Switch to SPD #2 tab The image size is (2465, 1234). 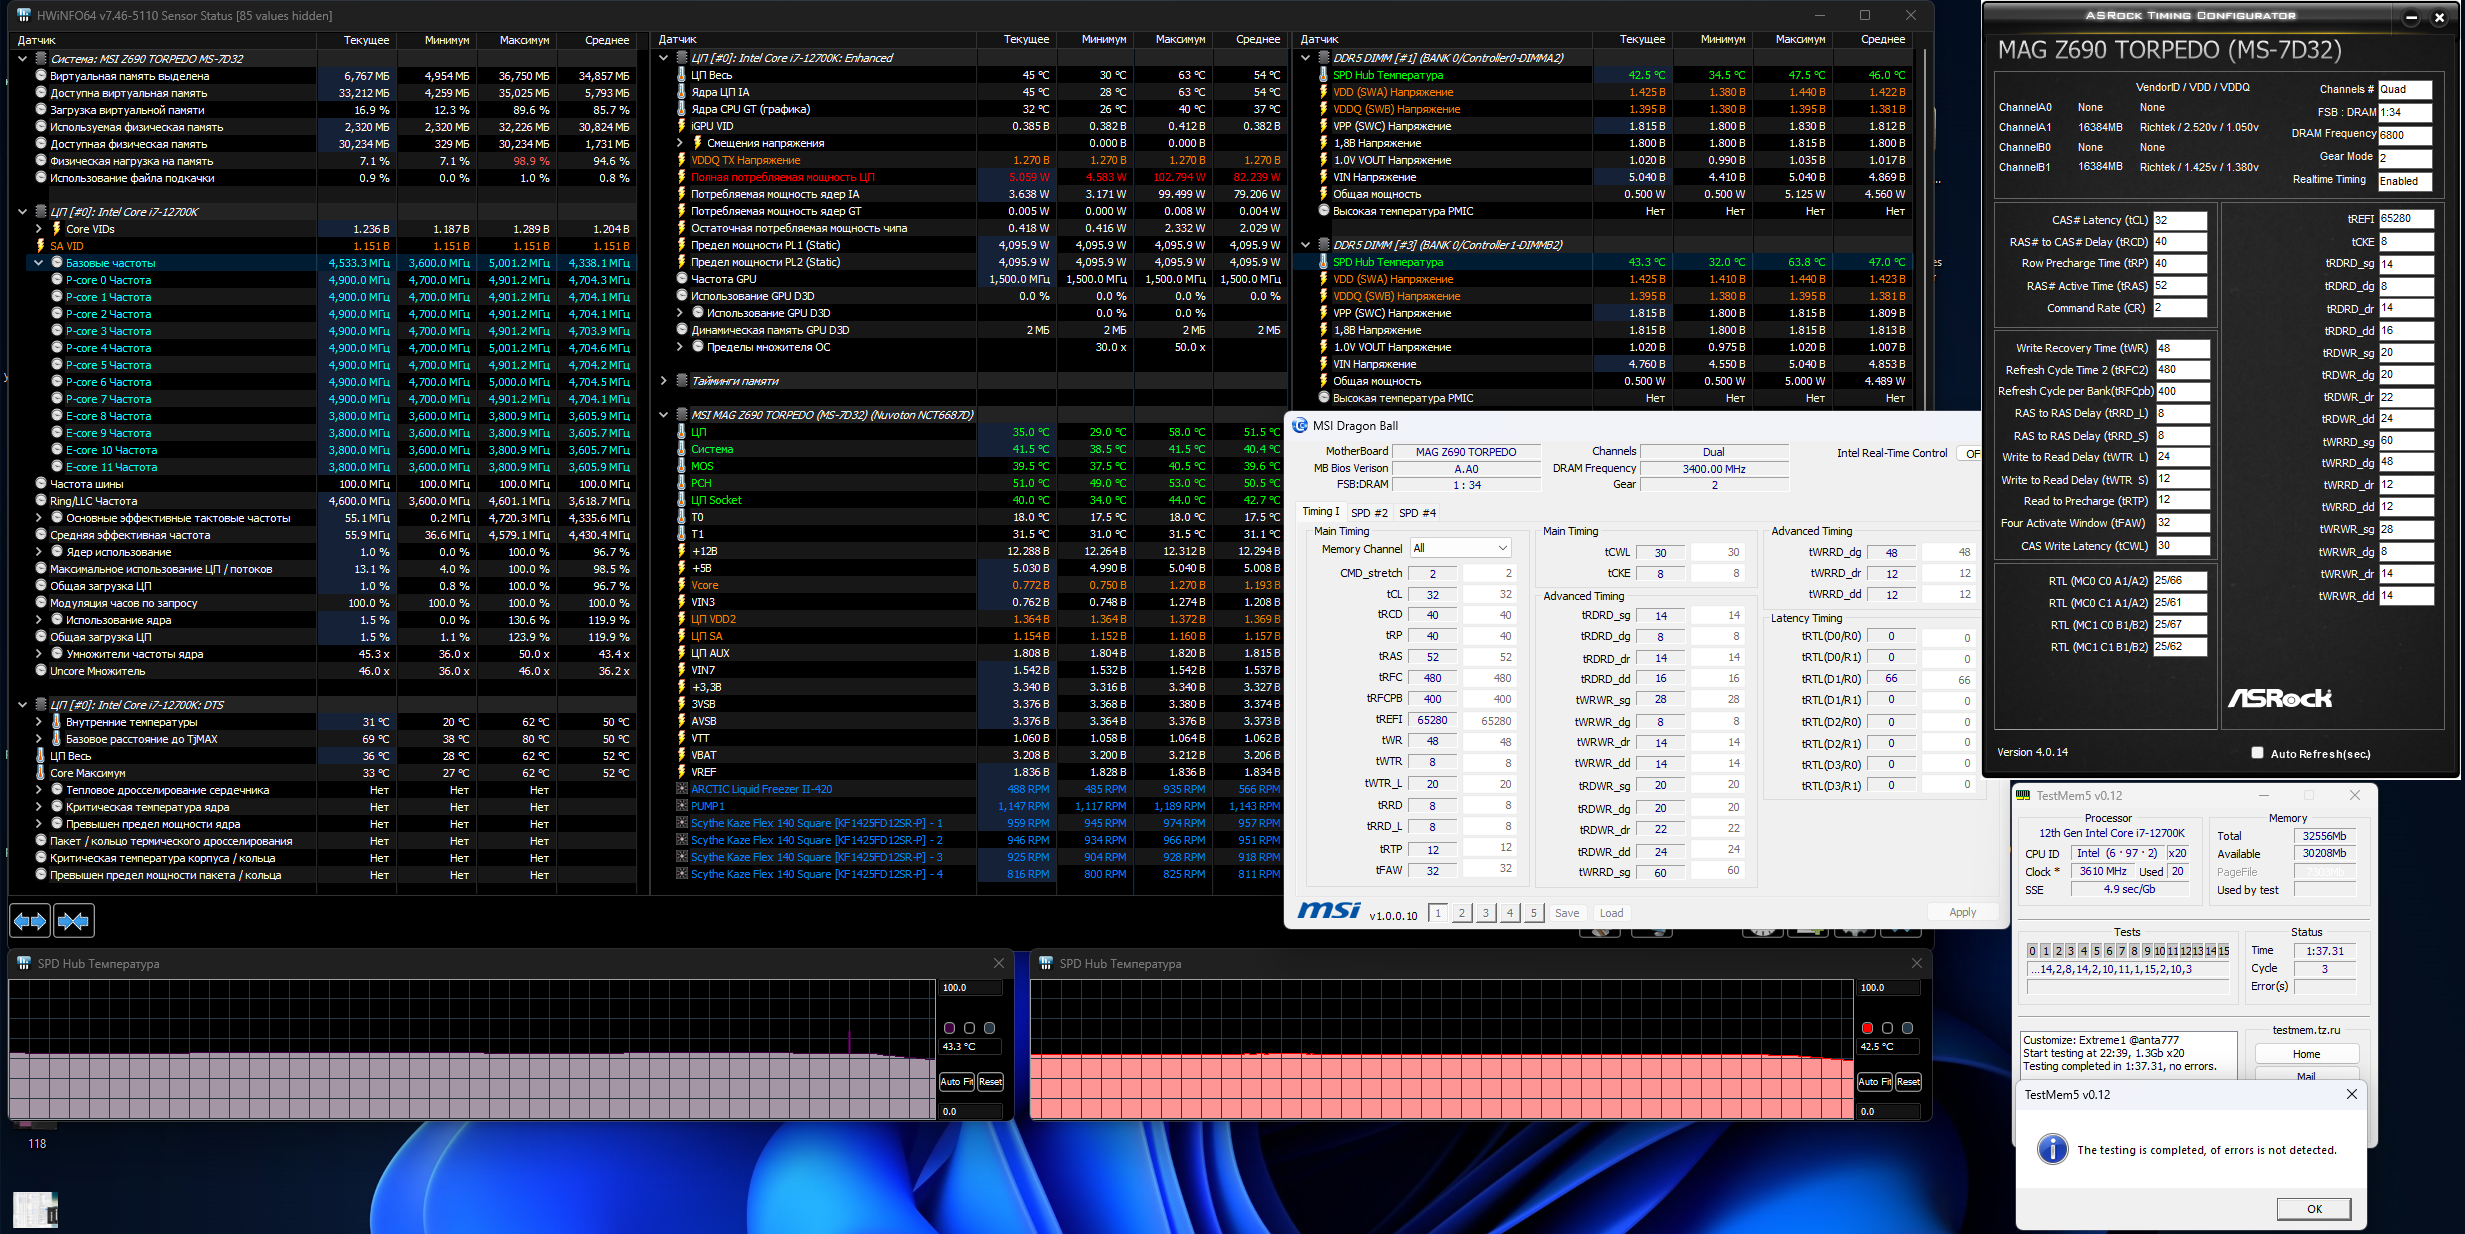pos(1369,513)
